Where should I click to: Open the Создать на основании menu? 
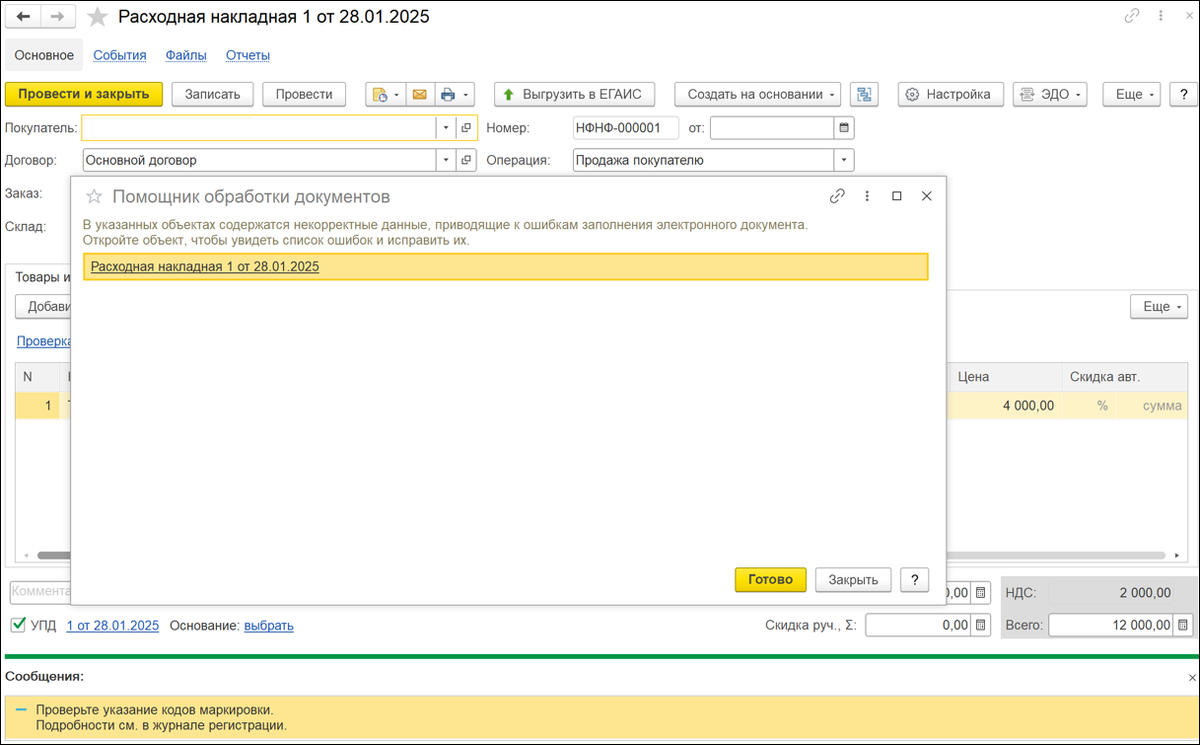pos(758,94)
